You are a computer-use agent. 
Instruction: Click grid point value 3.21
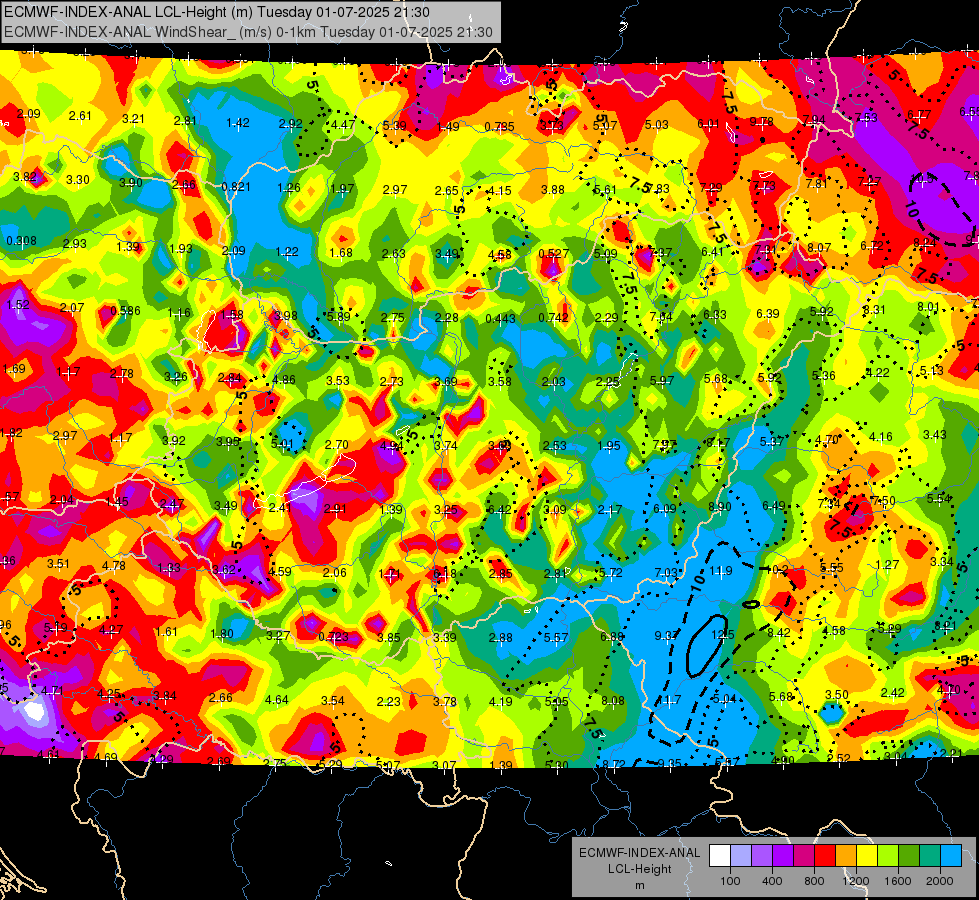click(x=133, y=119)
